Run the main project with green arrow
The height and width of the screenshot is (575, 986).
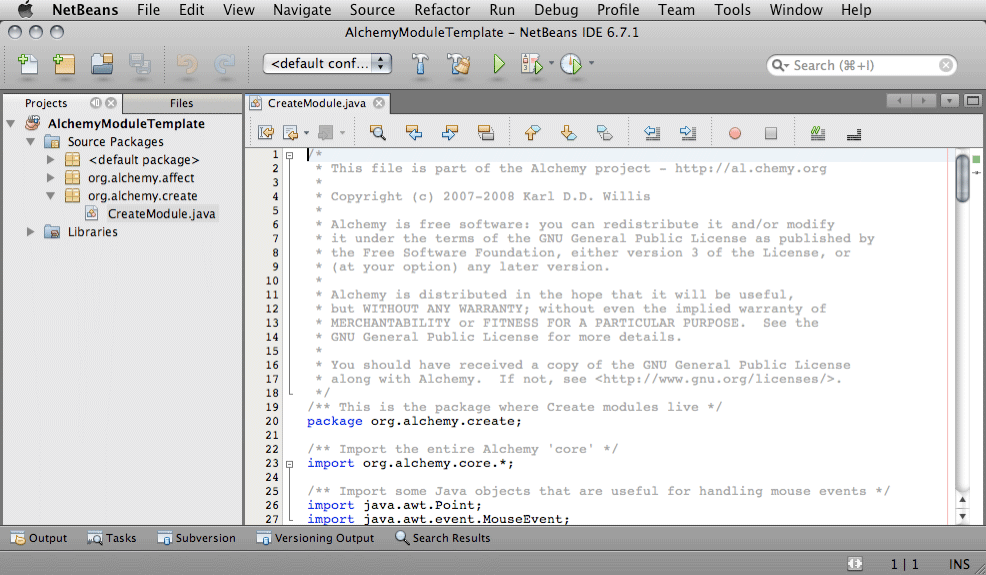coord(499,64)
